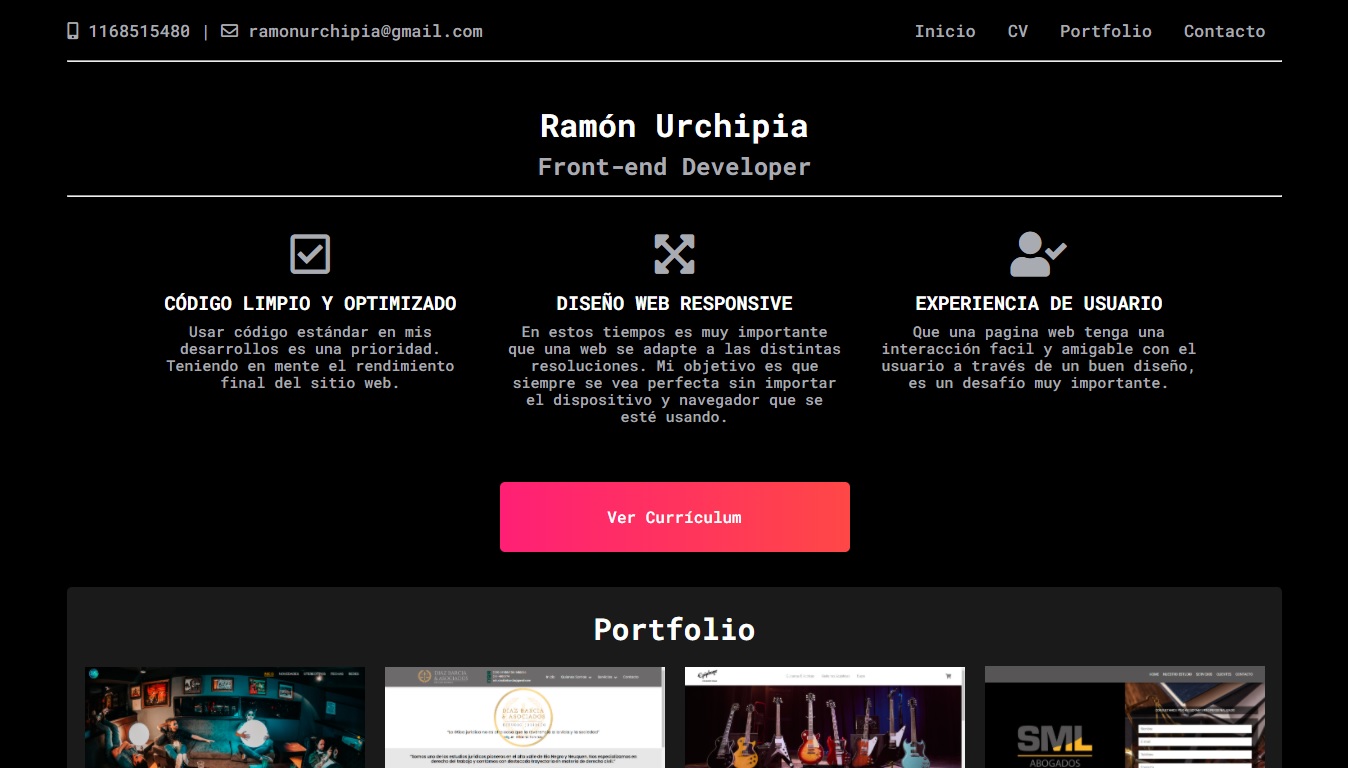Click the ramonurchipia@gmail.com email address

(366, 31)
